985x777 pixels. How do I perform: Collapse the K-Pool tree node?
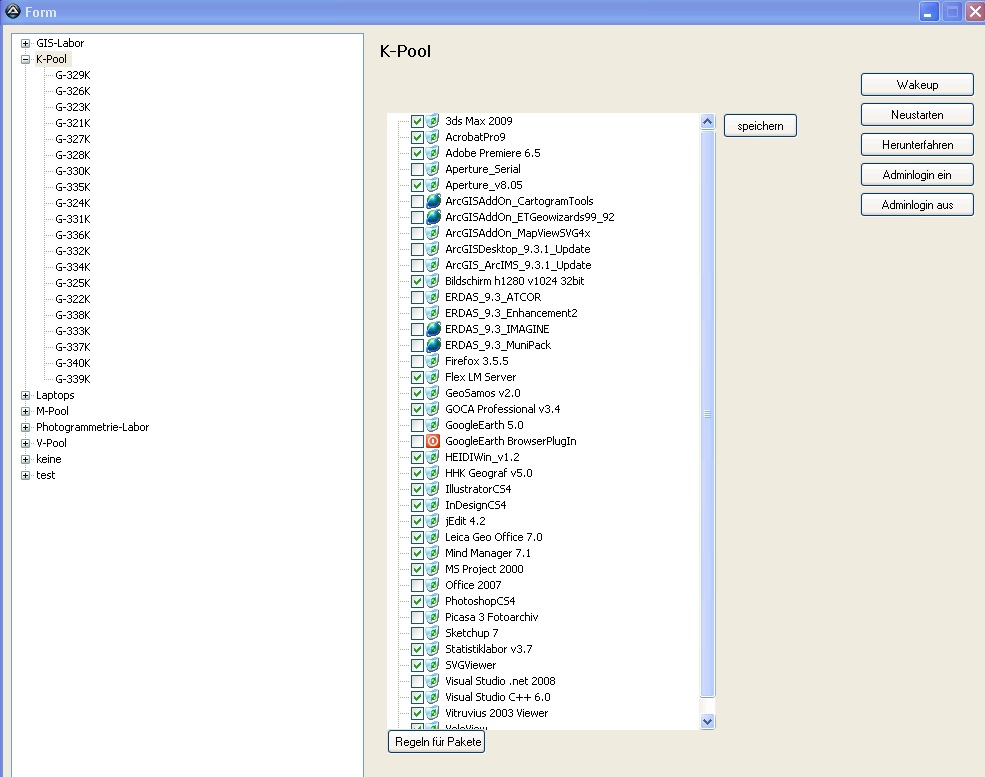25,59
